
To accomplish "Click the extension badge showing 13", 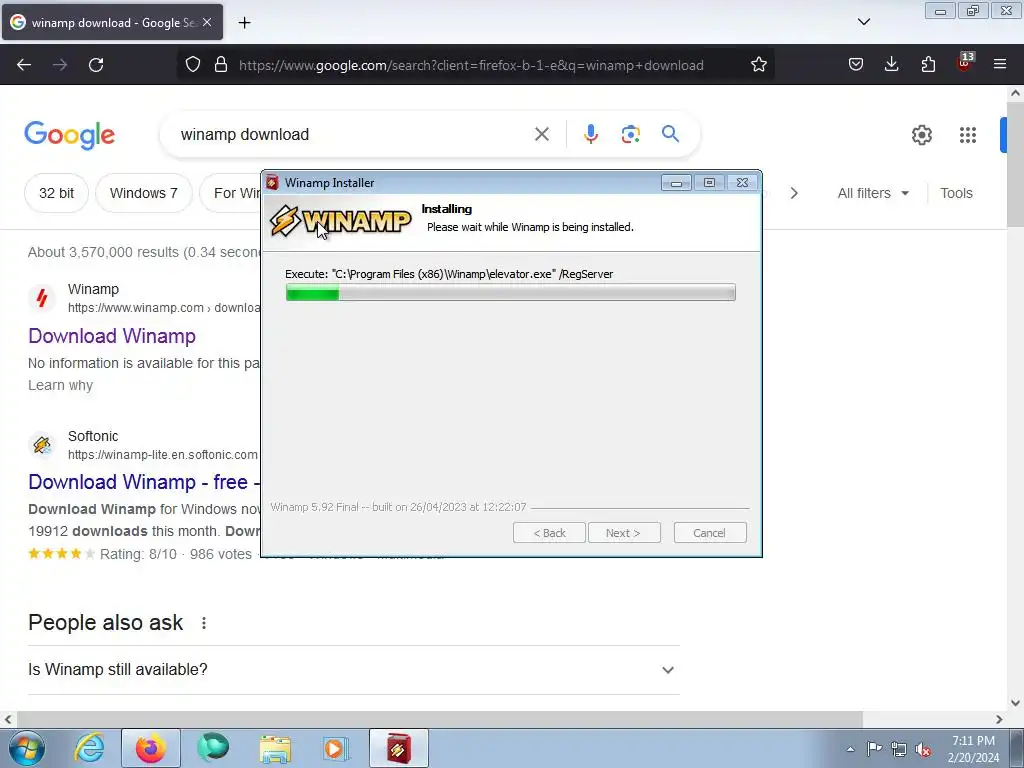I will 965,62.
